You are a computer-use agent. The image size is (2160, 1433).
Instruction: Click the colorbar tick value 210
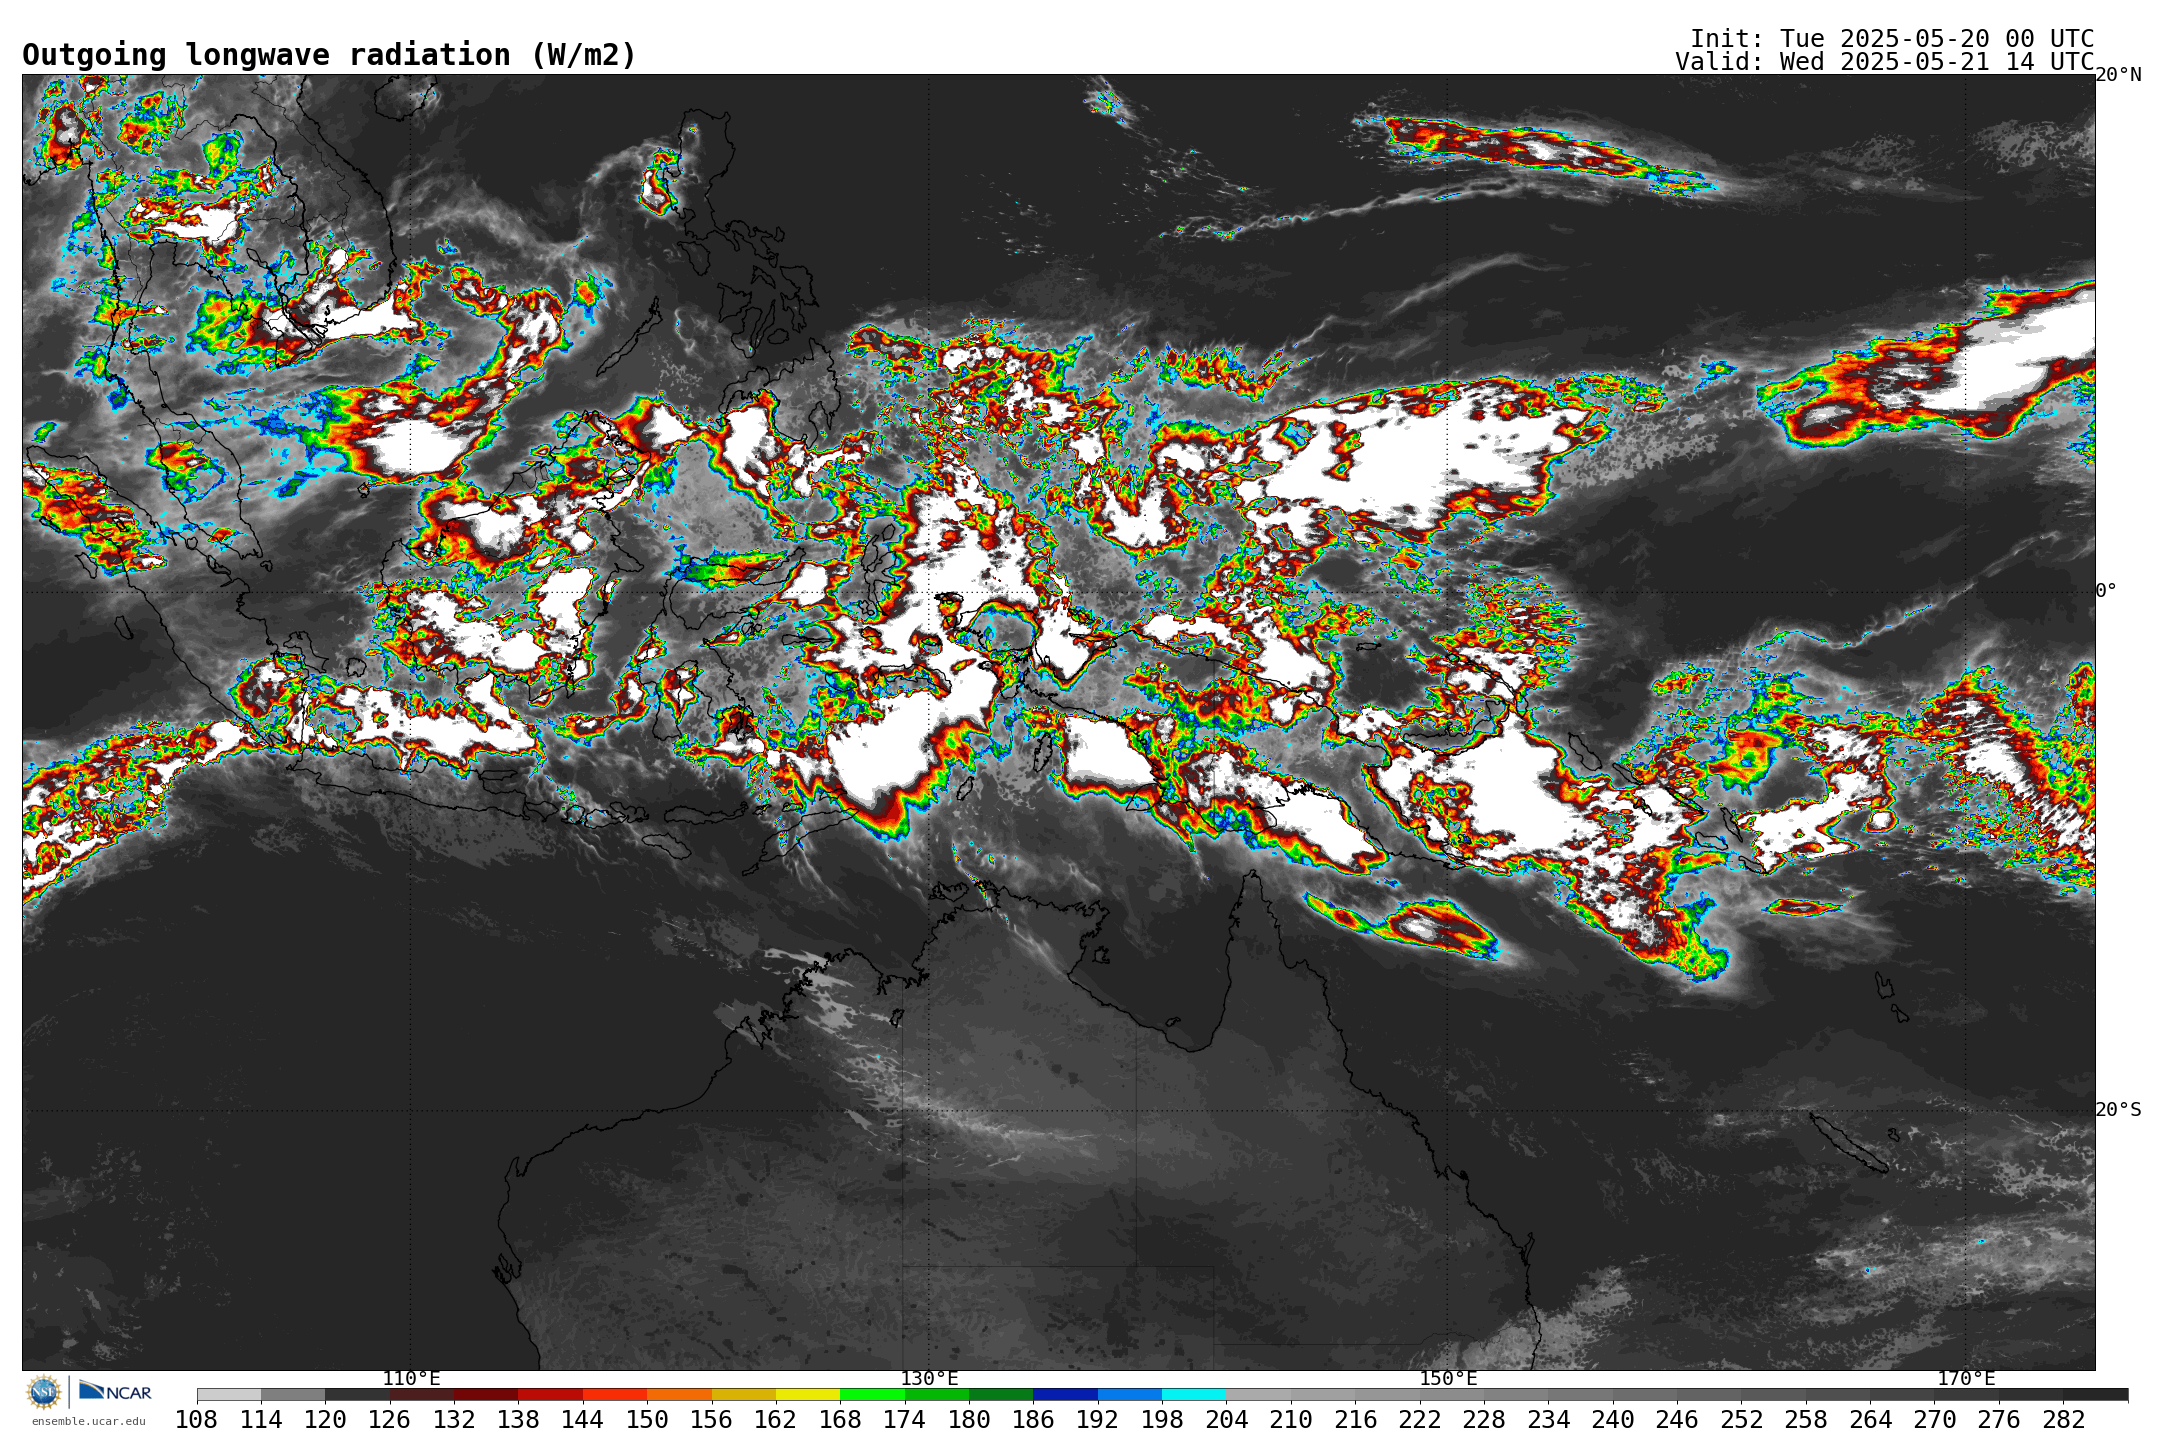click(1291, 1419)
